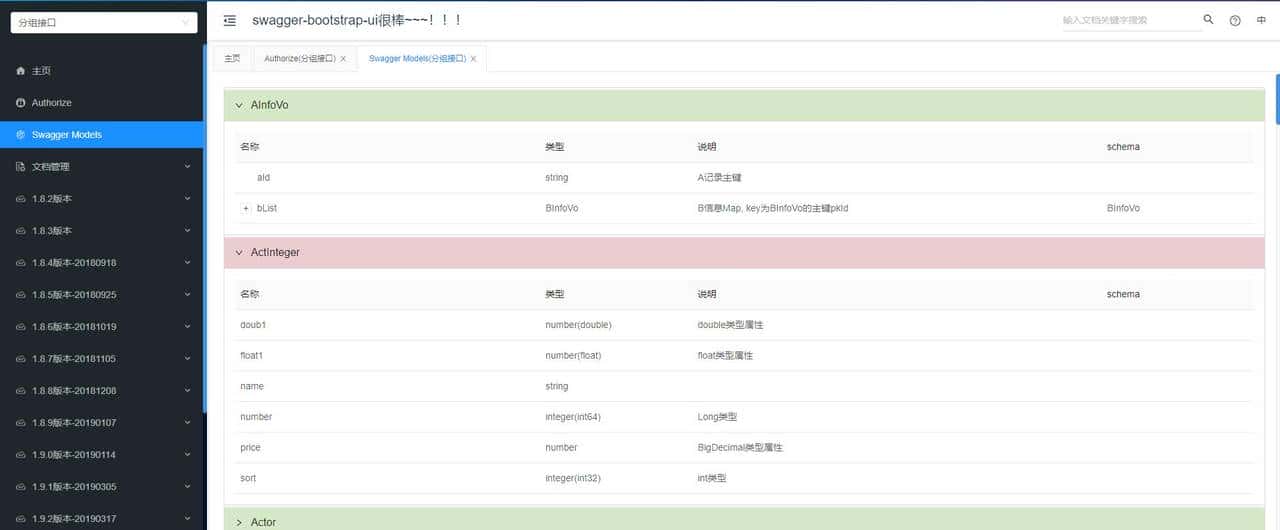Click the 文档管理 folder icon
Viewport: 1280px width, 530px height.
pos(21,167)
